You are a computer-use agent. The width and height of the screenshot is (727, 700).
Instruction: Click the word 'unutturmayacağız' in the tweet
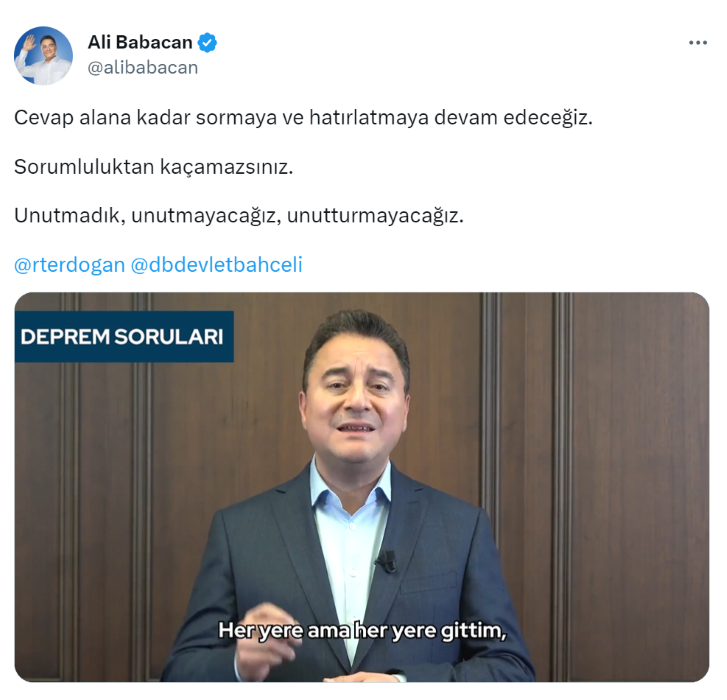[x=375, y=216]
